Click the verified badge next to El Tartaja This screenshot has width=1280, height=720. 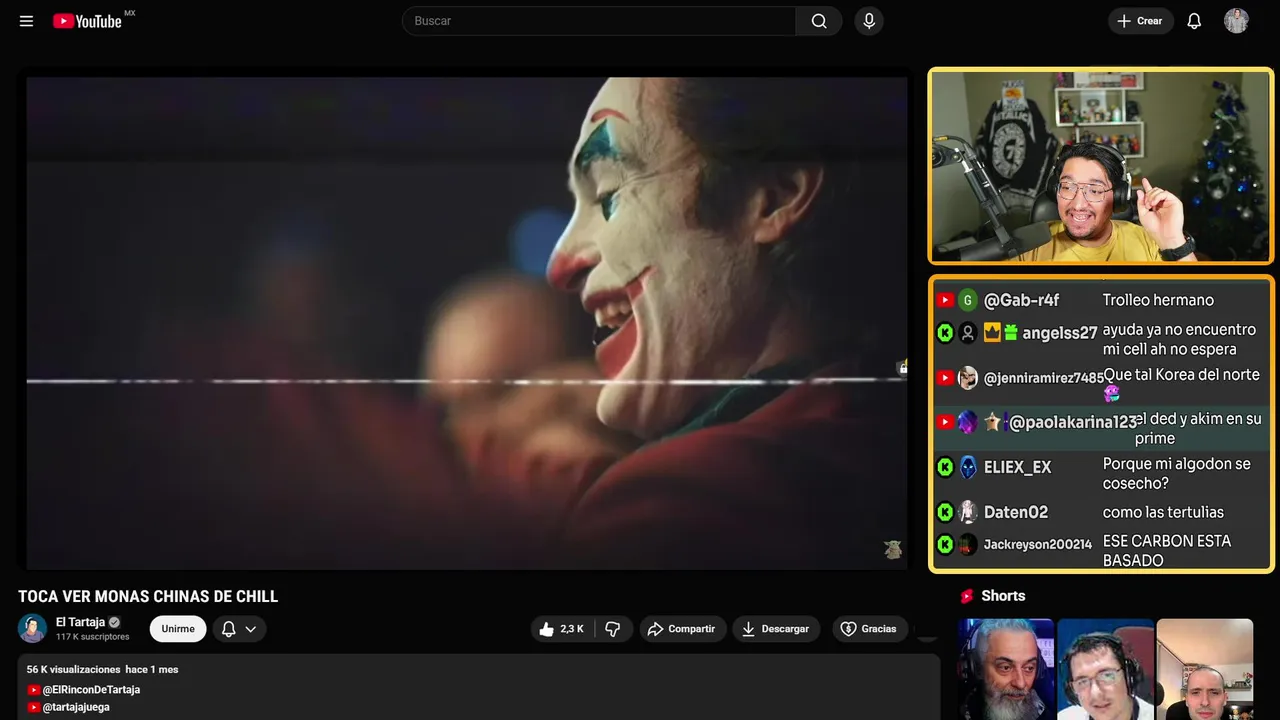tap(114, 622)
